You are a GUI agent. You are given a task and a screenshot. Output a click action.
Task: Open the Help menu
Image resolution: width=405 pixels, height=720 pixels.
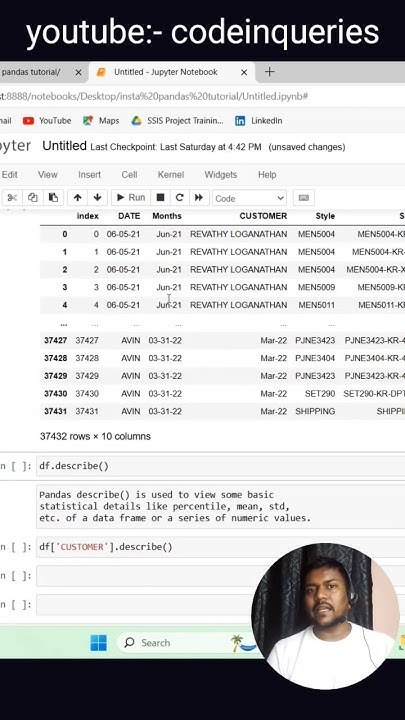click(267, 174)
